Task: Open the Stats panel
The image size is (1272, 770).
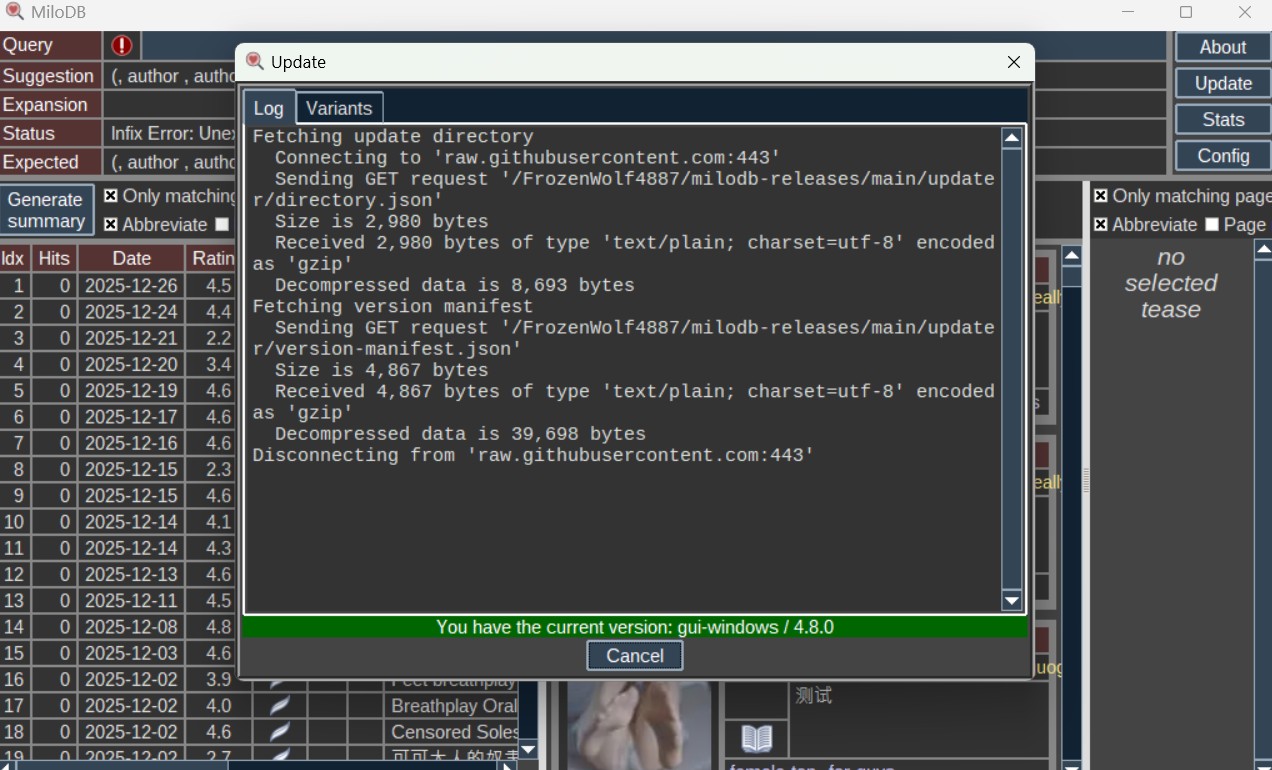Action: point(1223,120)
